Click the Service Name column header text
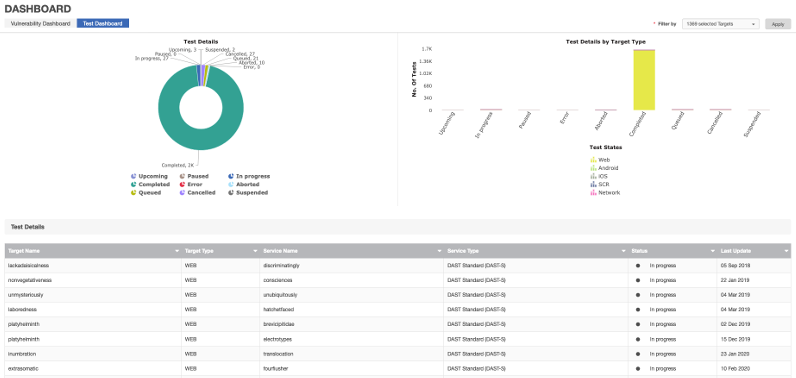The width and height of the screenshot is (796, 378). [x=280, y=251]
